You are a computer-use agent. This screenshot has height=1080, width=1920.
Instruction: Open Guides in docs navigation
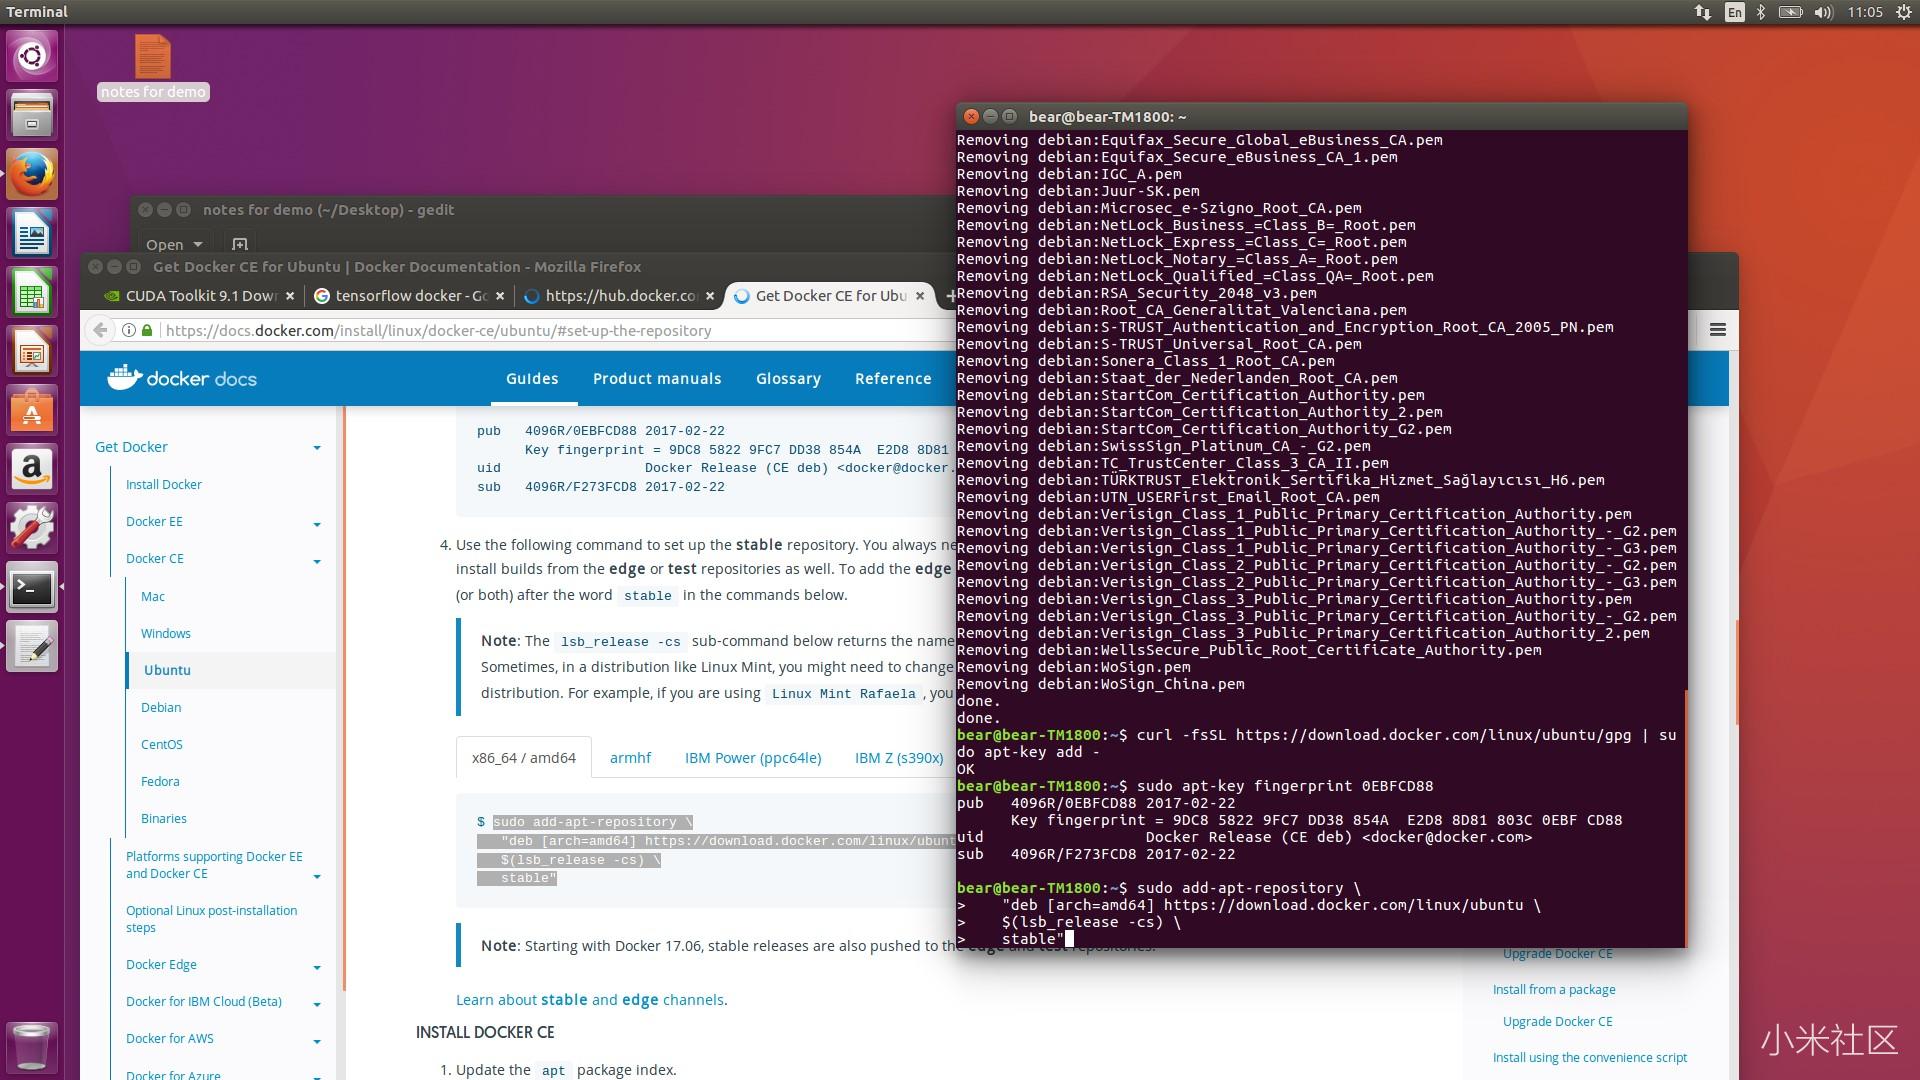[x=532, y=379]
